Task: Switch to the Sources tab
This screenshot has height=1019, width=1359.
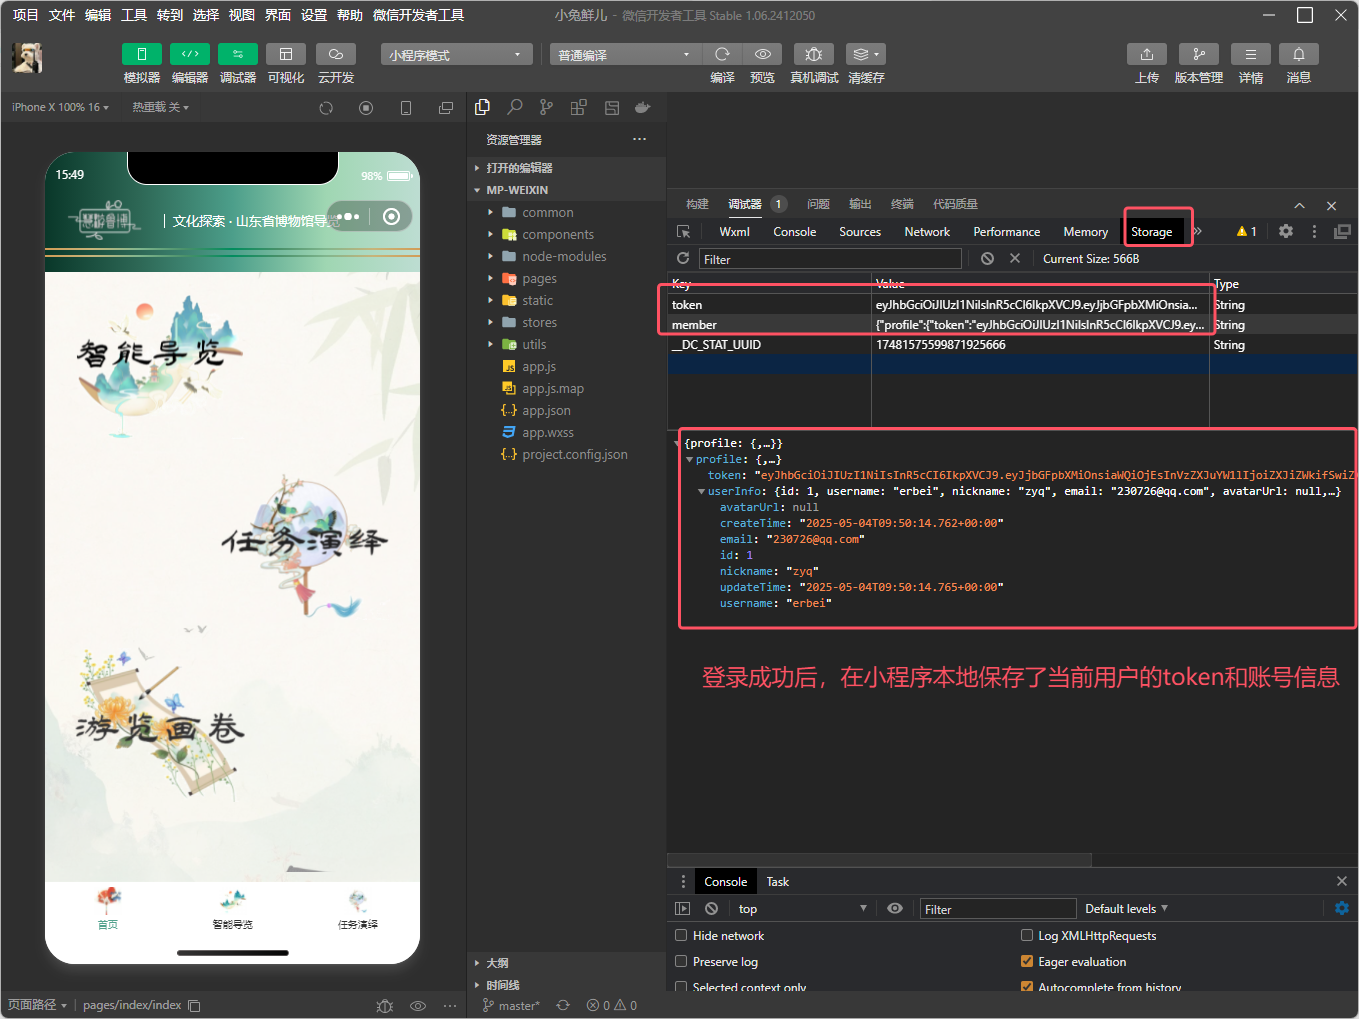Action: [x=860, y=231]
